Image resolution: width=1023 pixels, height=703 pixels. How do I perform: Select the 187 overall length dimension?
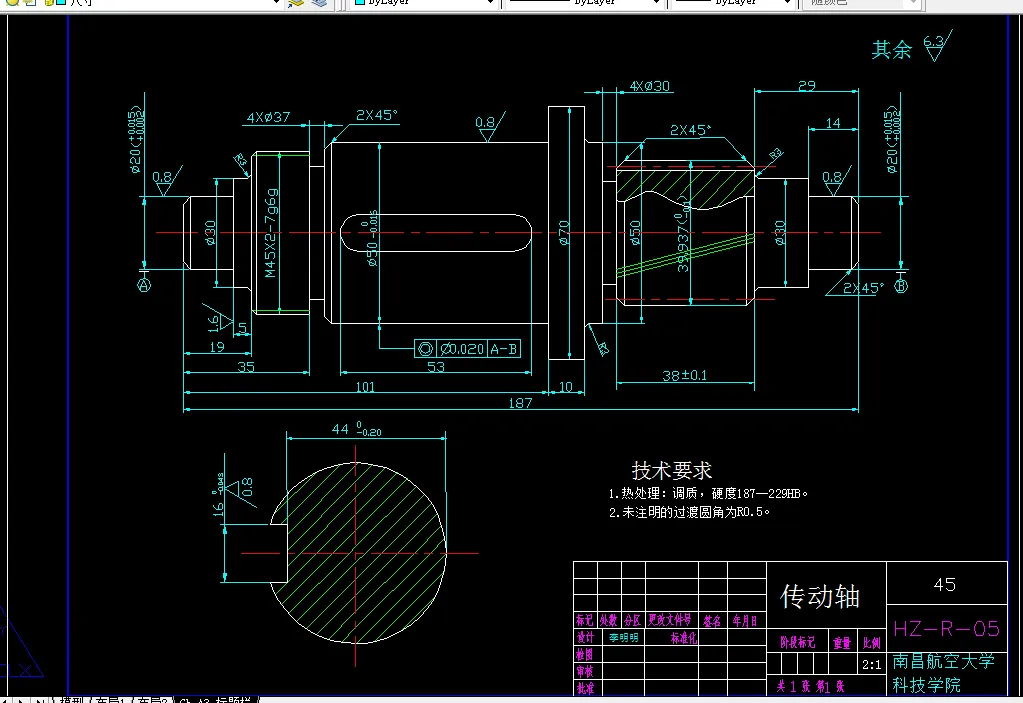pyautogui.click(x=520, y=403)
